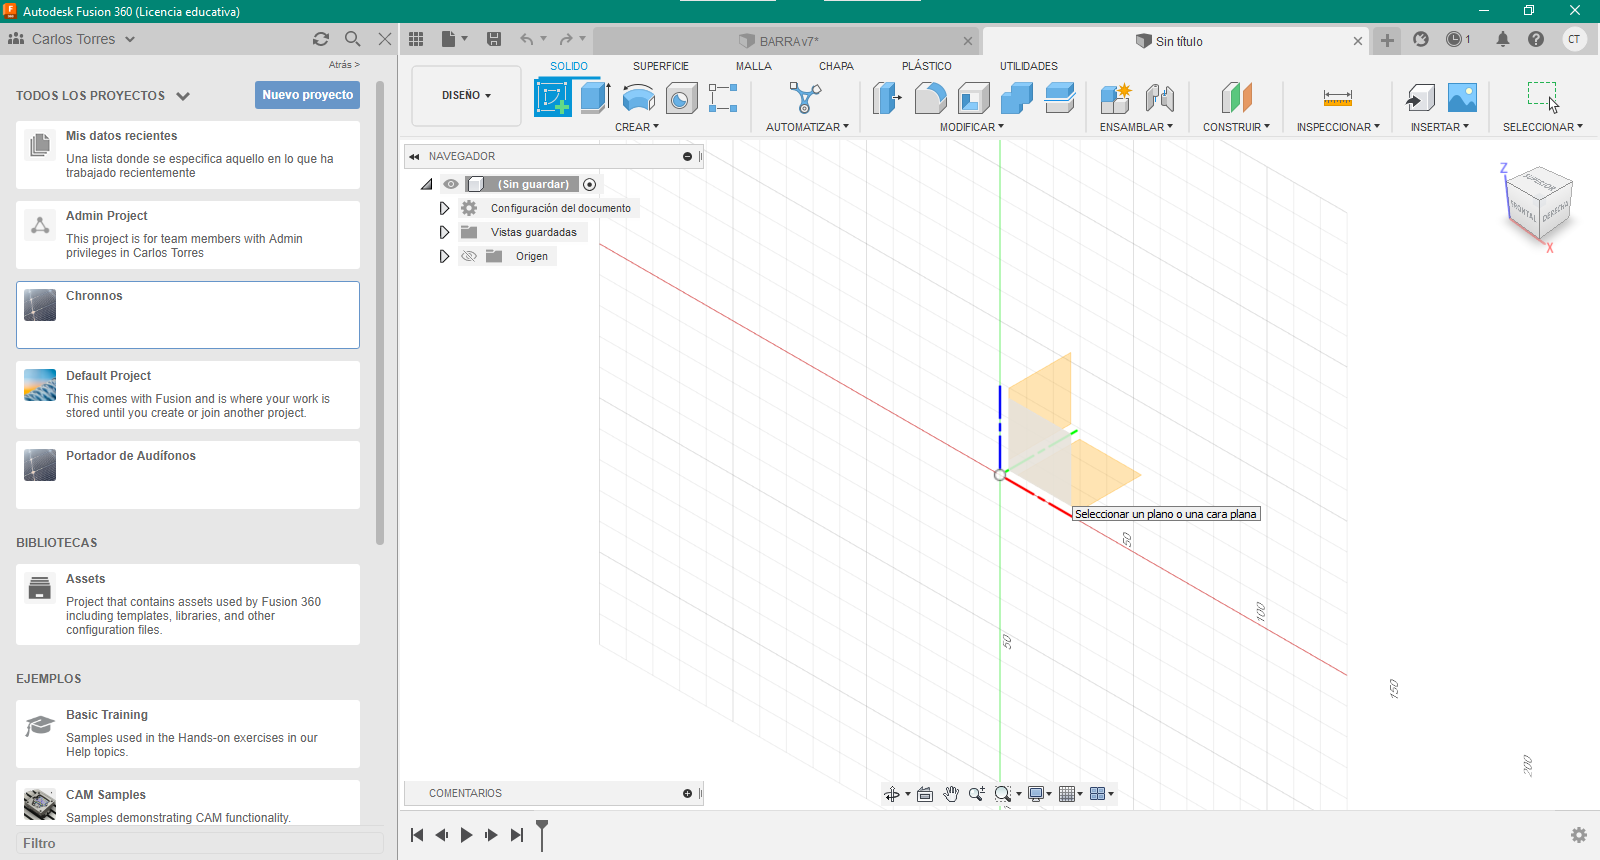Redo the last action
Image resolution: width=1600 pixels, height=860 pixels.
pos(566,39)
